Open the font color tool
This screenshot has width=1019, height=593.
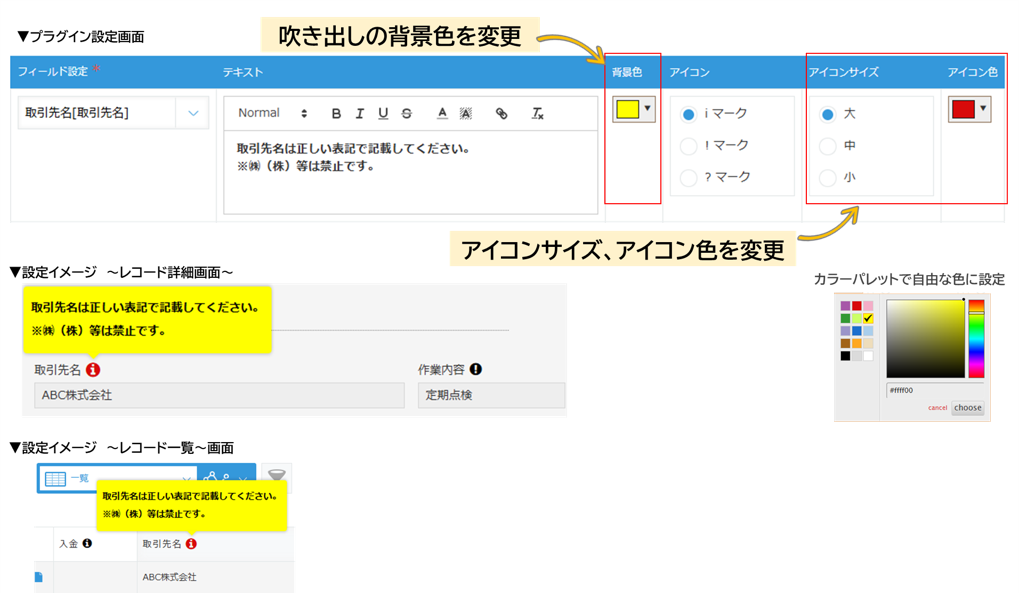[x=441, y=112]
